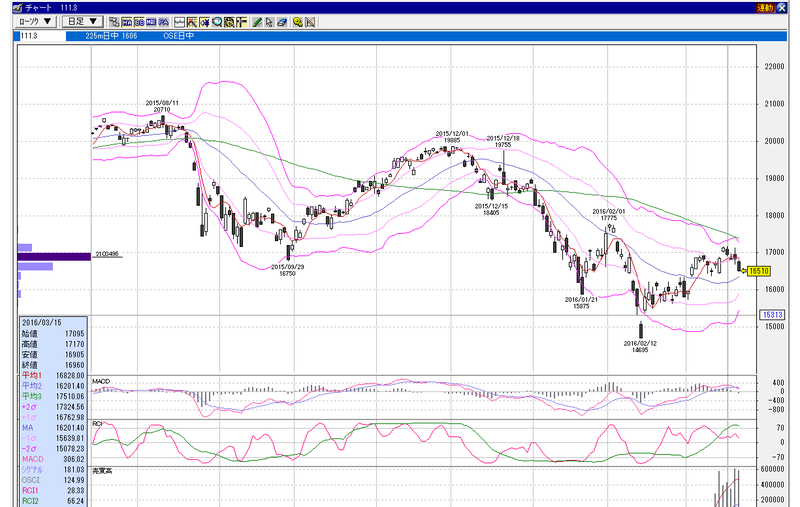Click the OSCI 124.99 row
The image size is (800, 507).
[53, 480]
